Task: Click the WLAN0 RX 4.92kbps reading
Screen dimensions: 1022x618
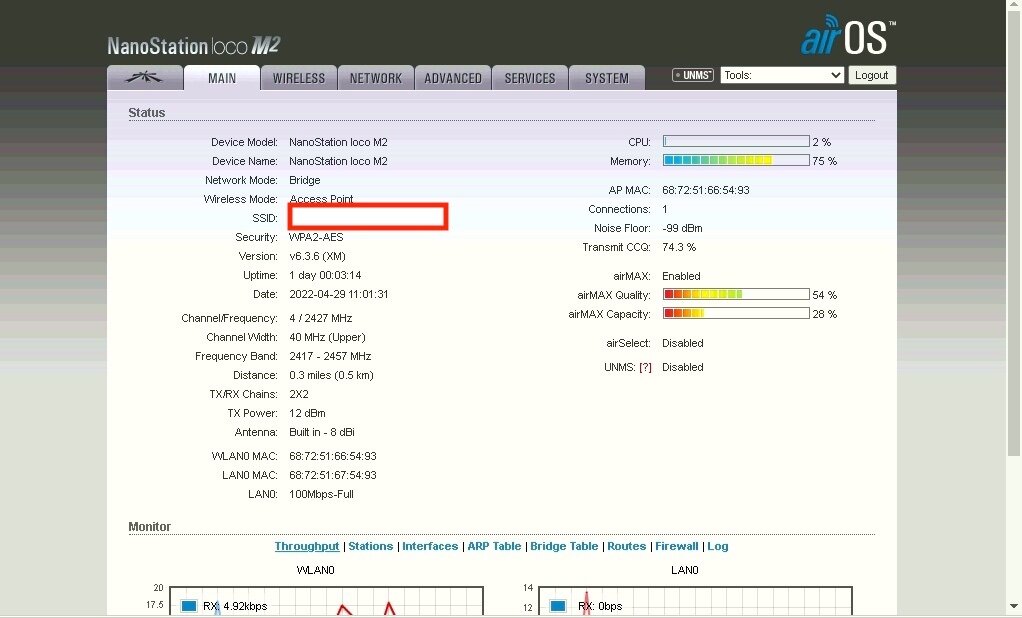Action: coord(235,606)
